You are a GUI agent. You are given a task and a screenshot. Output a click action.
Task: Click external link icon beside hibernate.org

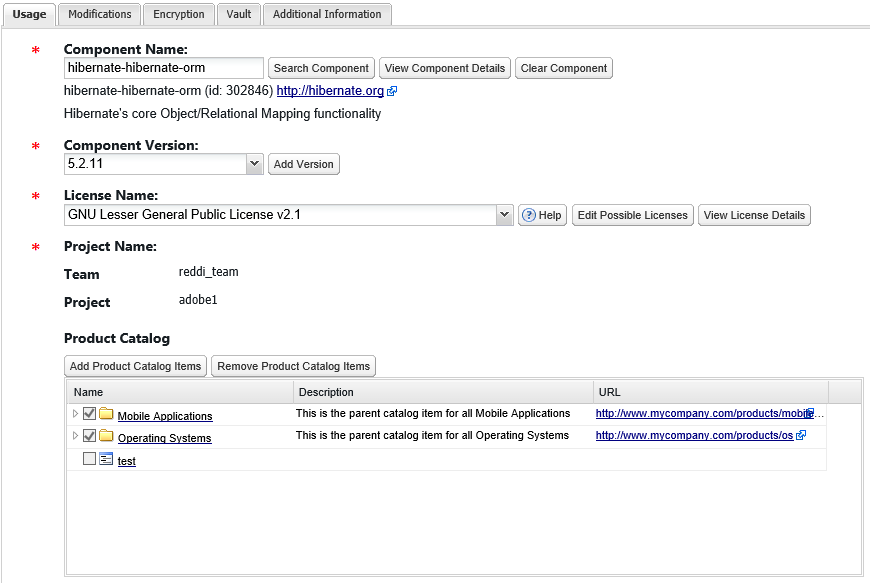coord(392,91)
